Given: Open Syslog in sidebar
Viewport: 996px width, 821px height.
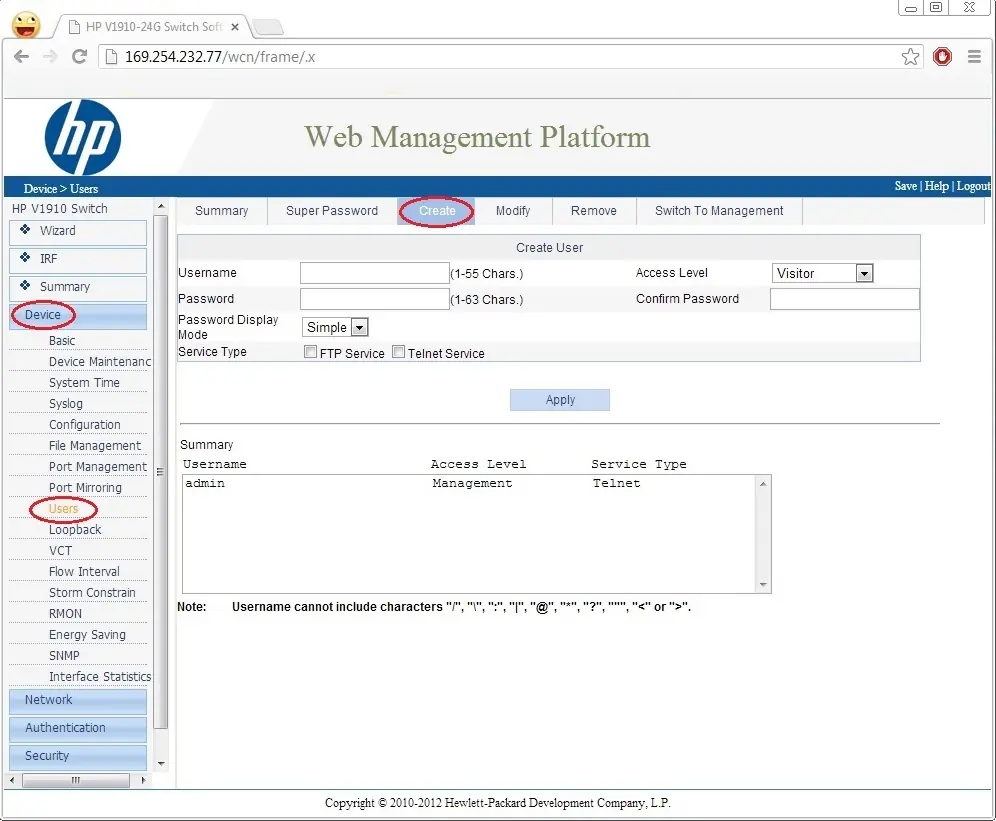Looking at the screenshot, I should pyautogui.click(x=65, y=404).
